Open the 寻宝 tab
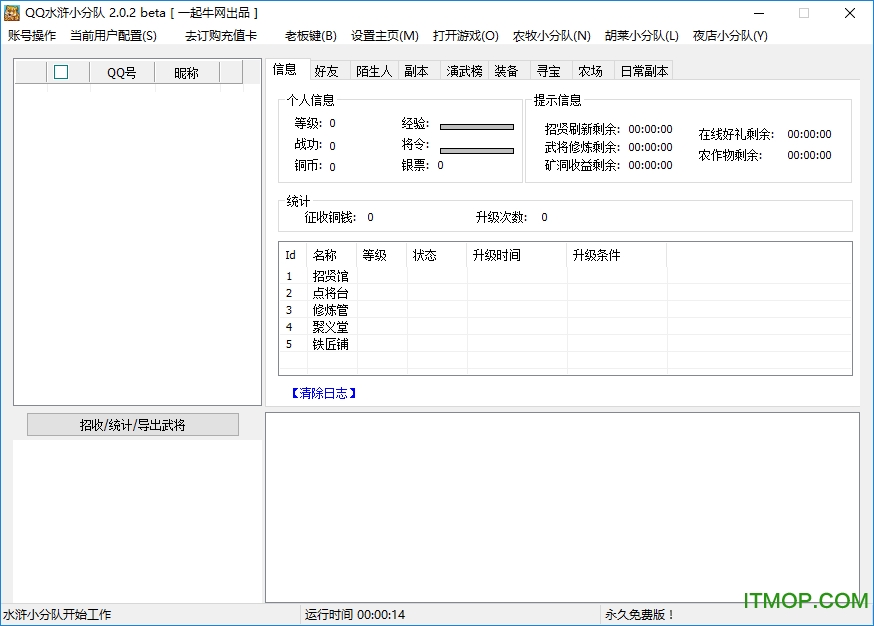Screen dimensions: 874x626 pos(548,71)
